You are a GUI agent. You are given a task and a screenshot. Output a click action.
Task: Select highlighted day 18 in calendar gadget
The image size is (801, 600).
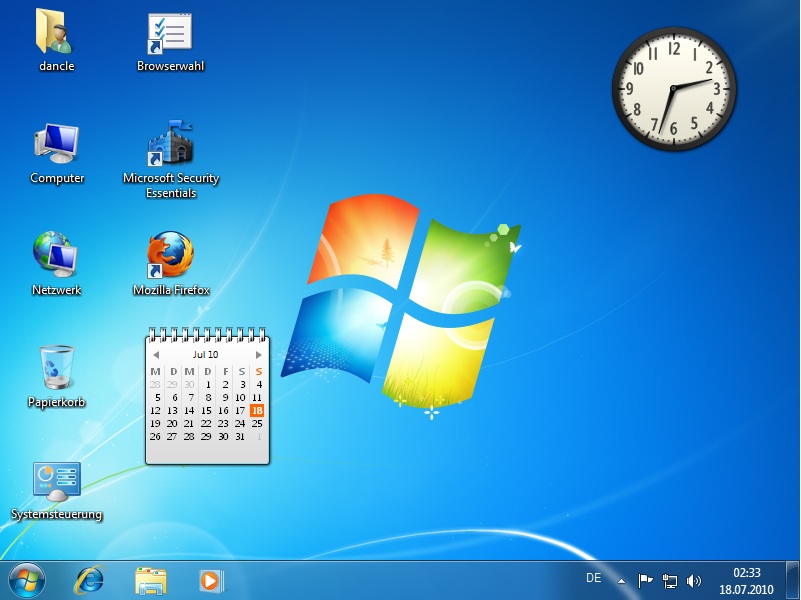(257, 410)
